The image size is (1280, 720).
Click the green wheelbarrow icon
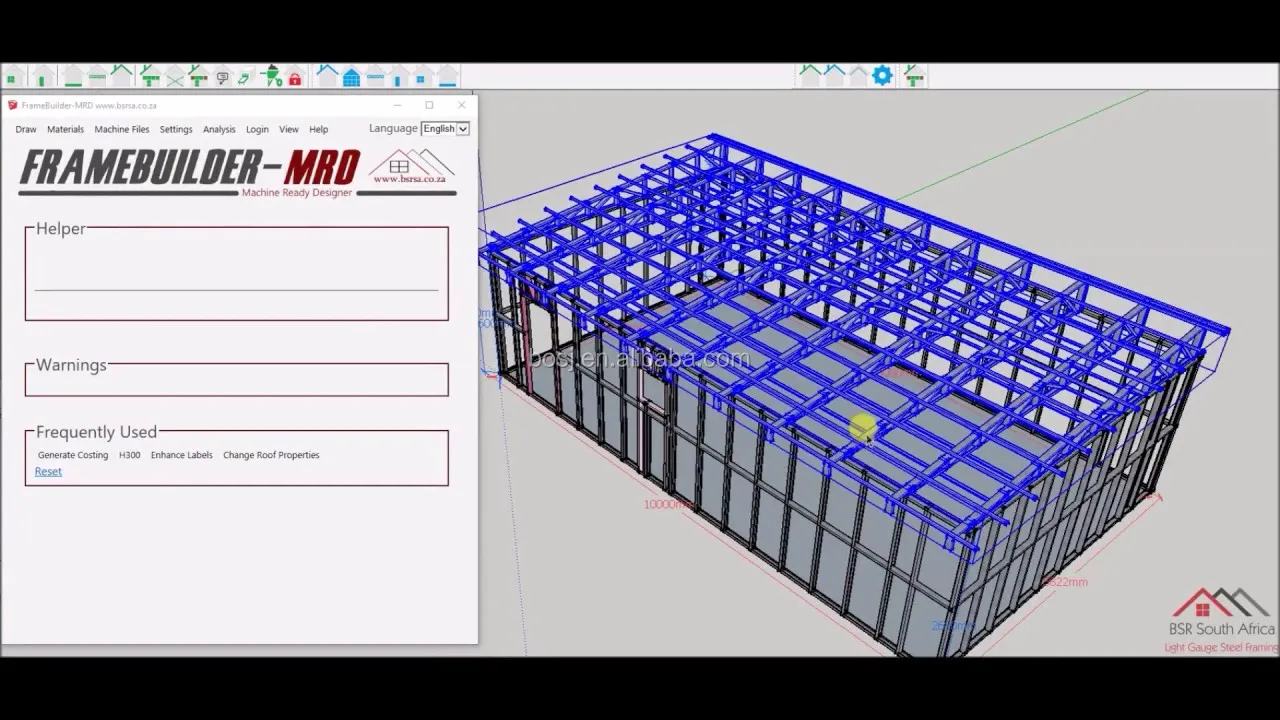coord(271,76)
